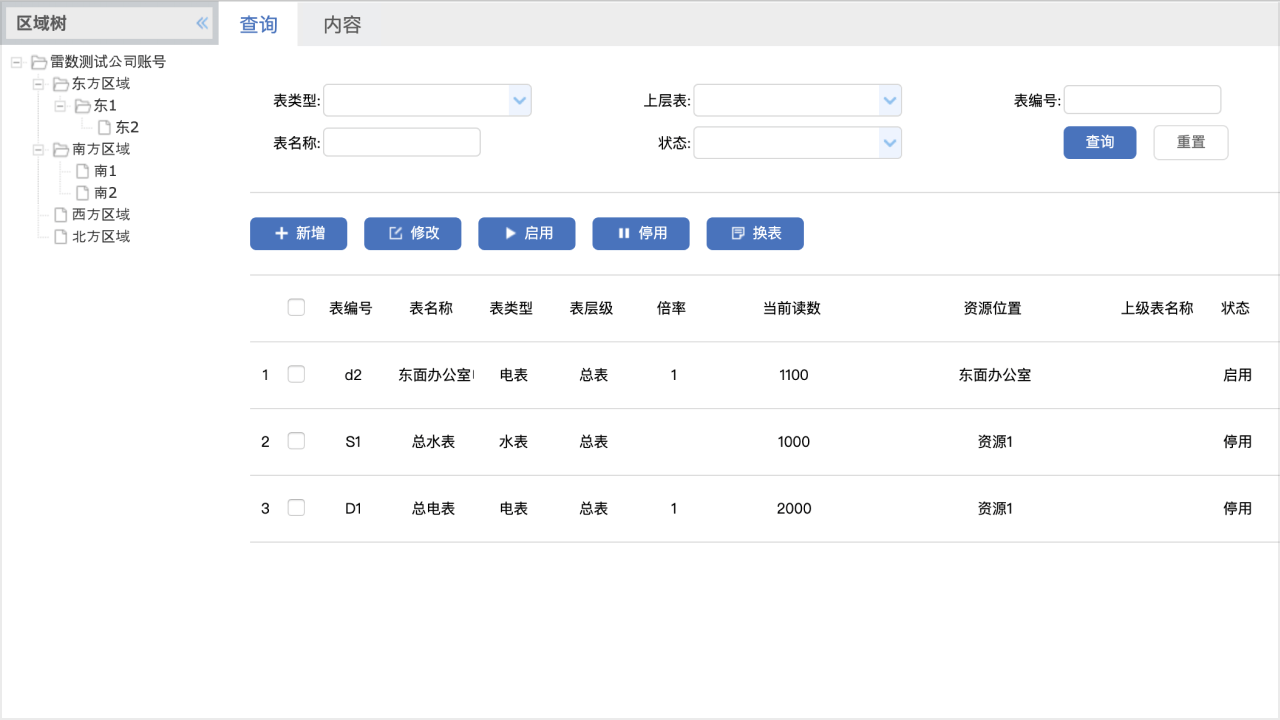Click file icon next to 南1
The height and width of the screenshot is (720, 1280).
pyautogui.click(x=83, y=171)
